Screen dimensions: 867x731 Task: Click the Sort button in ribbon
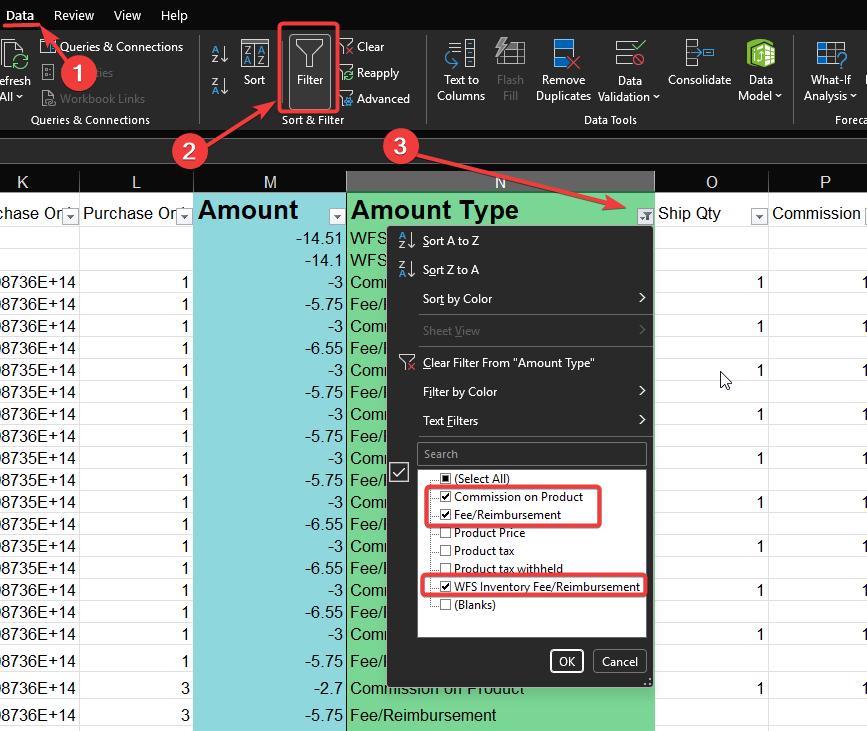tap(254, 64)
